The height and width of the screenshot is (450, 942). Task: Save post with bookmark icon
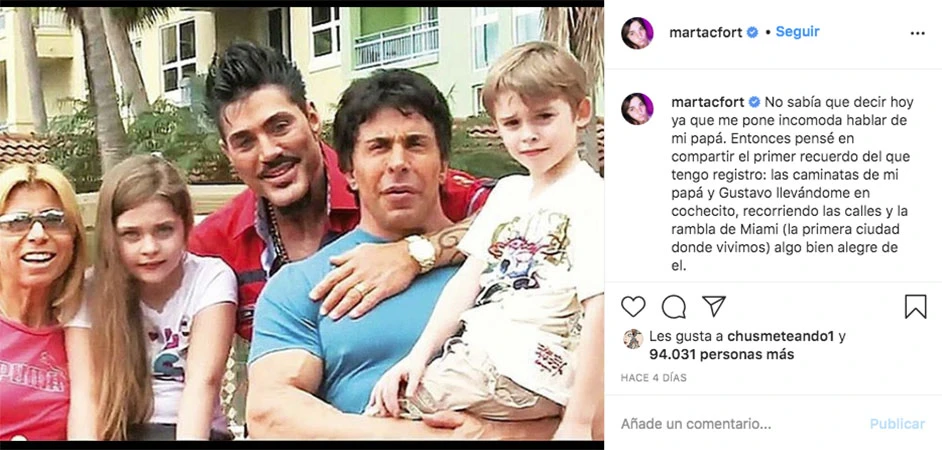[x=916, y=306]
